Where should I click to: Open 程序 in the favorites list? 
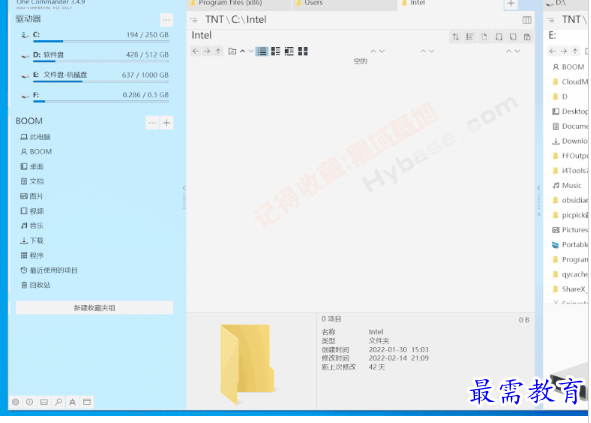tap(32, 256)
